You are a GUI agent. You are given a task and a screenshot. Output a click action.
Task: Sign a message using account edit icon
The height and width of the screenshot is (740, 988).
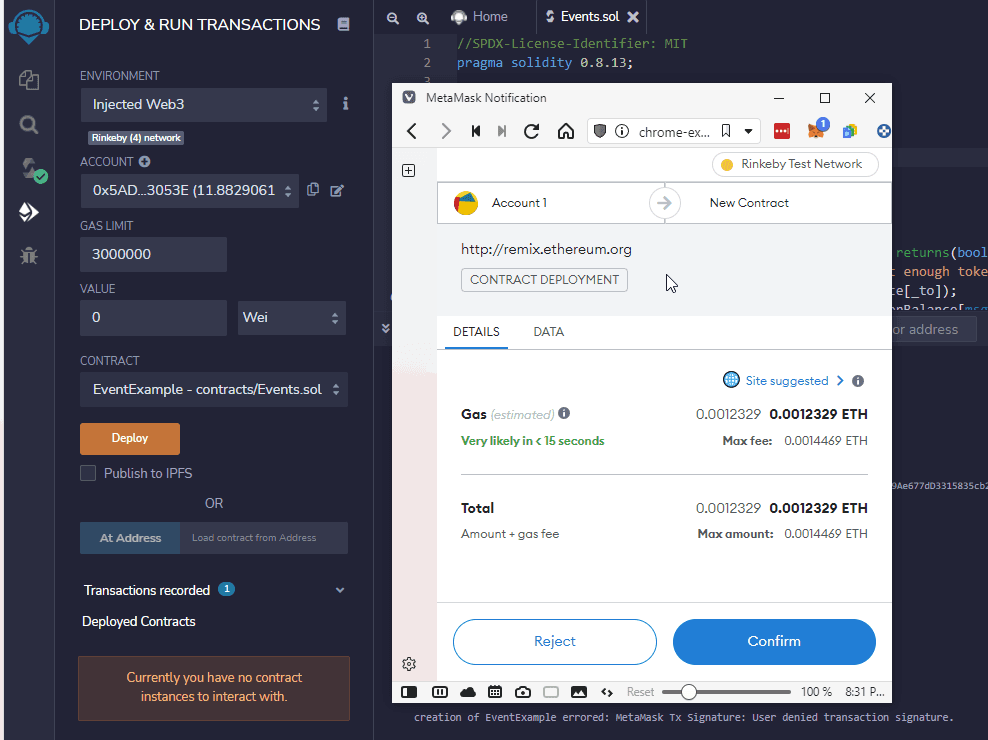click(x=337, y=190)
